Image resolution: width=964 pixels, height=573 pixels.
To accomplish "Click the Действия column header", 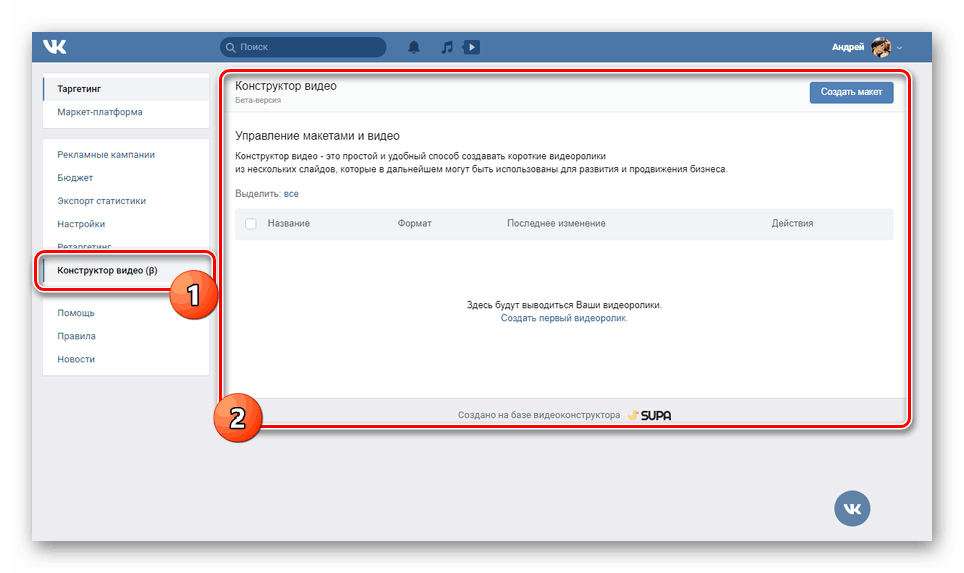I will tap(792, 224).
